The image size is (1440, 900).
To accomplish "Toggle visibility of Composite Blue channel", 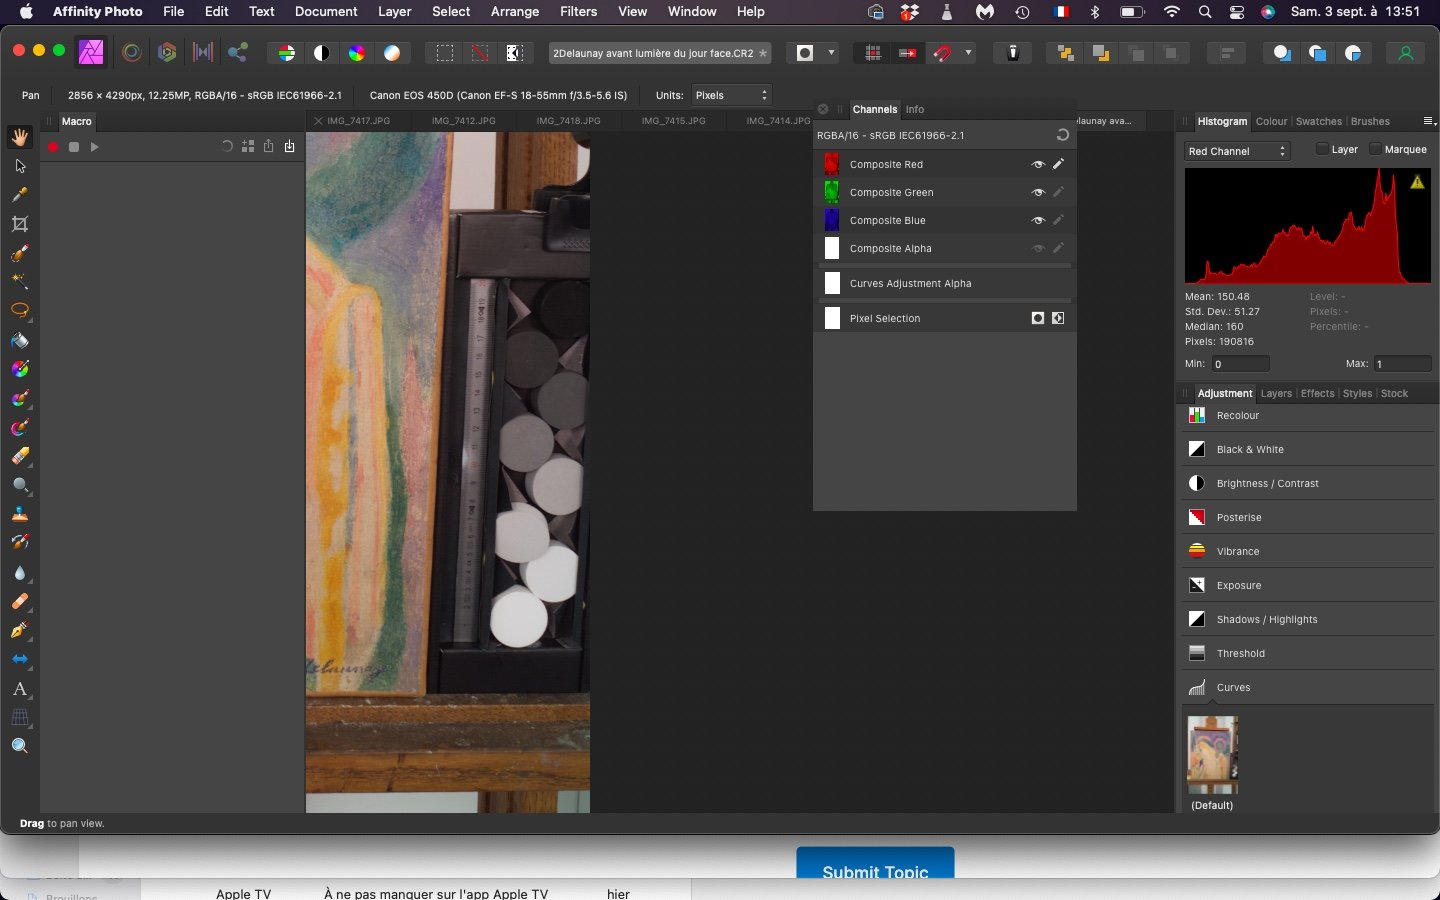I will click(1038, 220).
